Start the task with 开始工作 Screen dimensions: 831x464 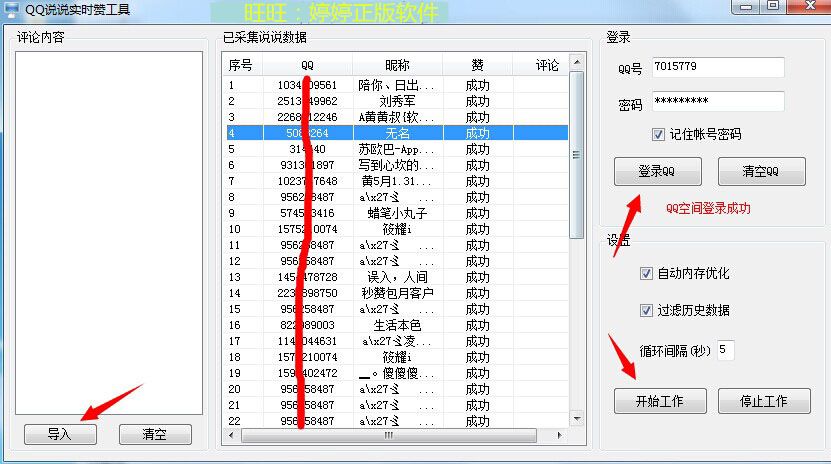660,401
